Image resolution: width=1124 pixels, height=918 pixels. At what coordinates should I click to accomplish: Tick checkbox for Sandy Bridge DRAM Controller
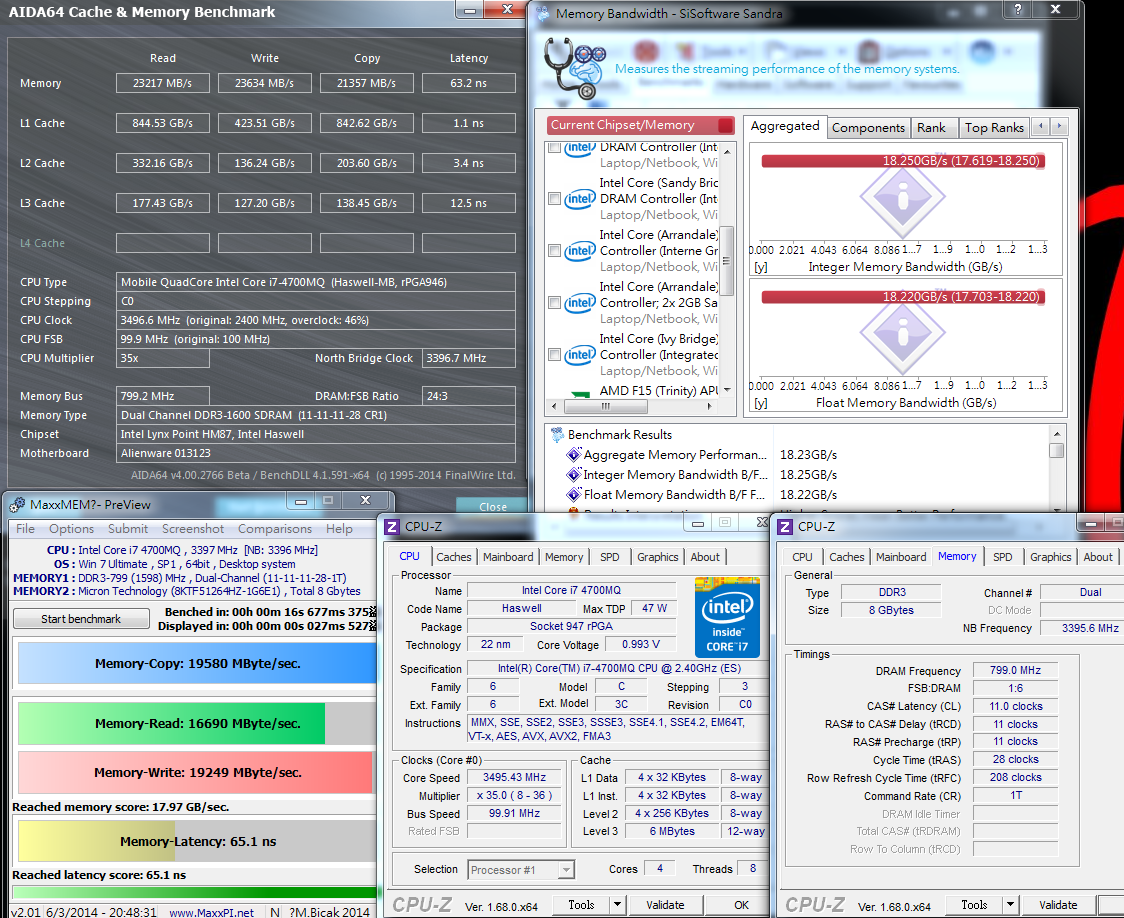coord(554,199)
